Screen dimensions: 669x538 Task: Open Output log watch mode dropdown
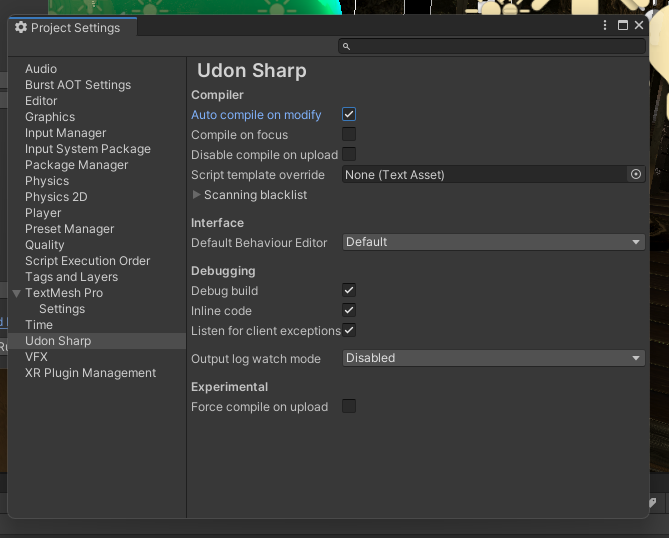pos(494,358)
